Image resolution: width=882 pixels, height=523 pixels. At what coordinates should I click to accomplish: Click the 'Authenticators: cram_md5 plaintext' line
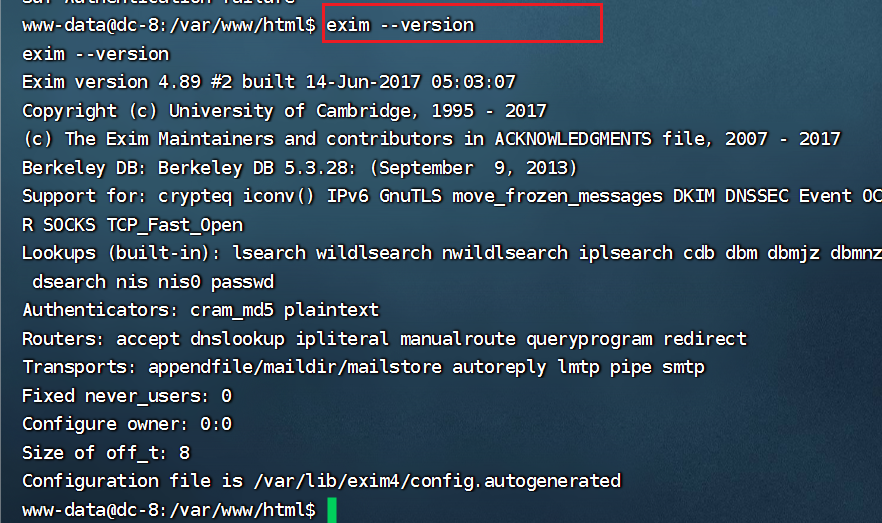pos(201,310)
